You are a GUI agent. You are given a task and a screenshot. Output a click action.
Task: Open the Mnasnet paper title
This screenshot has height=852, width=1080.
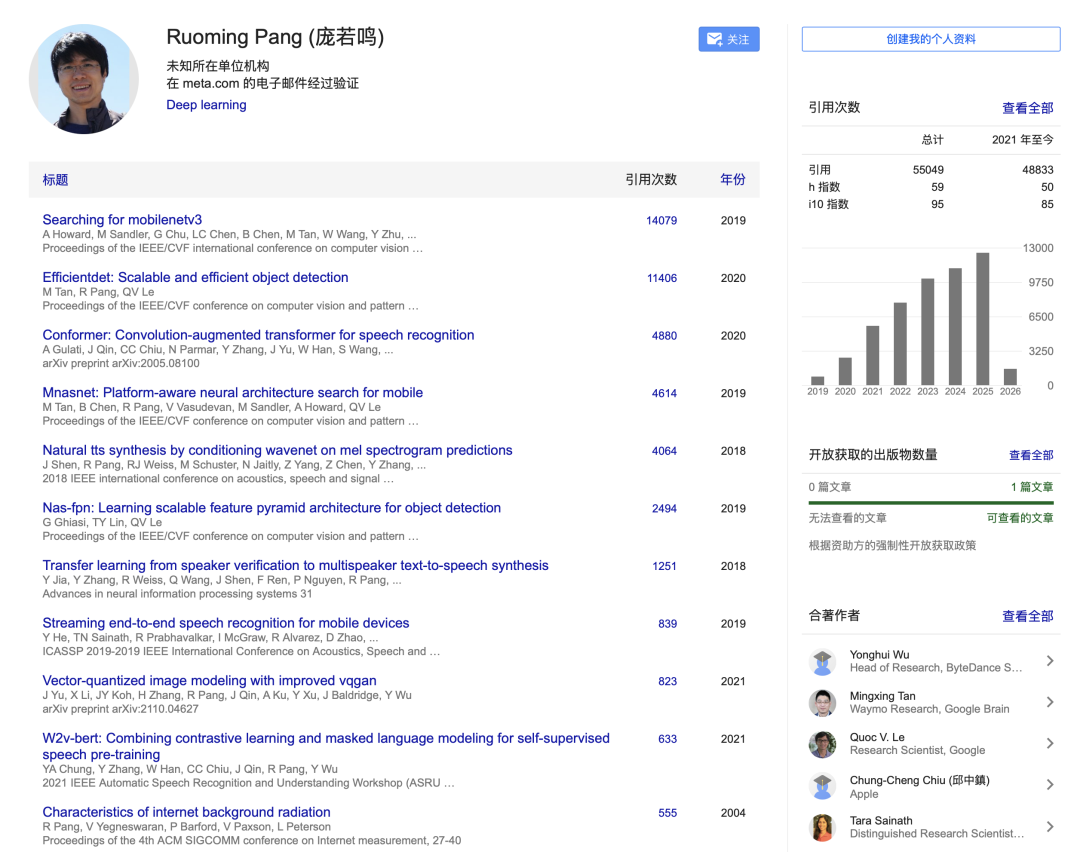(233, 393)
